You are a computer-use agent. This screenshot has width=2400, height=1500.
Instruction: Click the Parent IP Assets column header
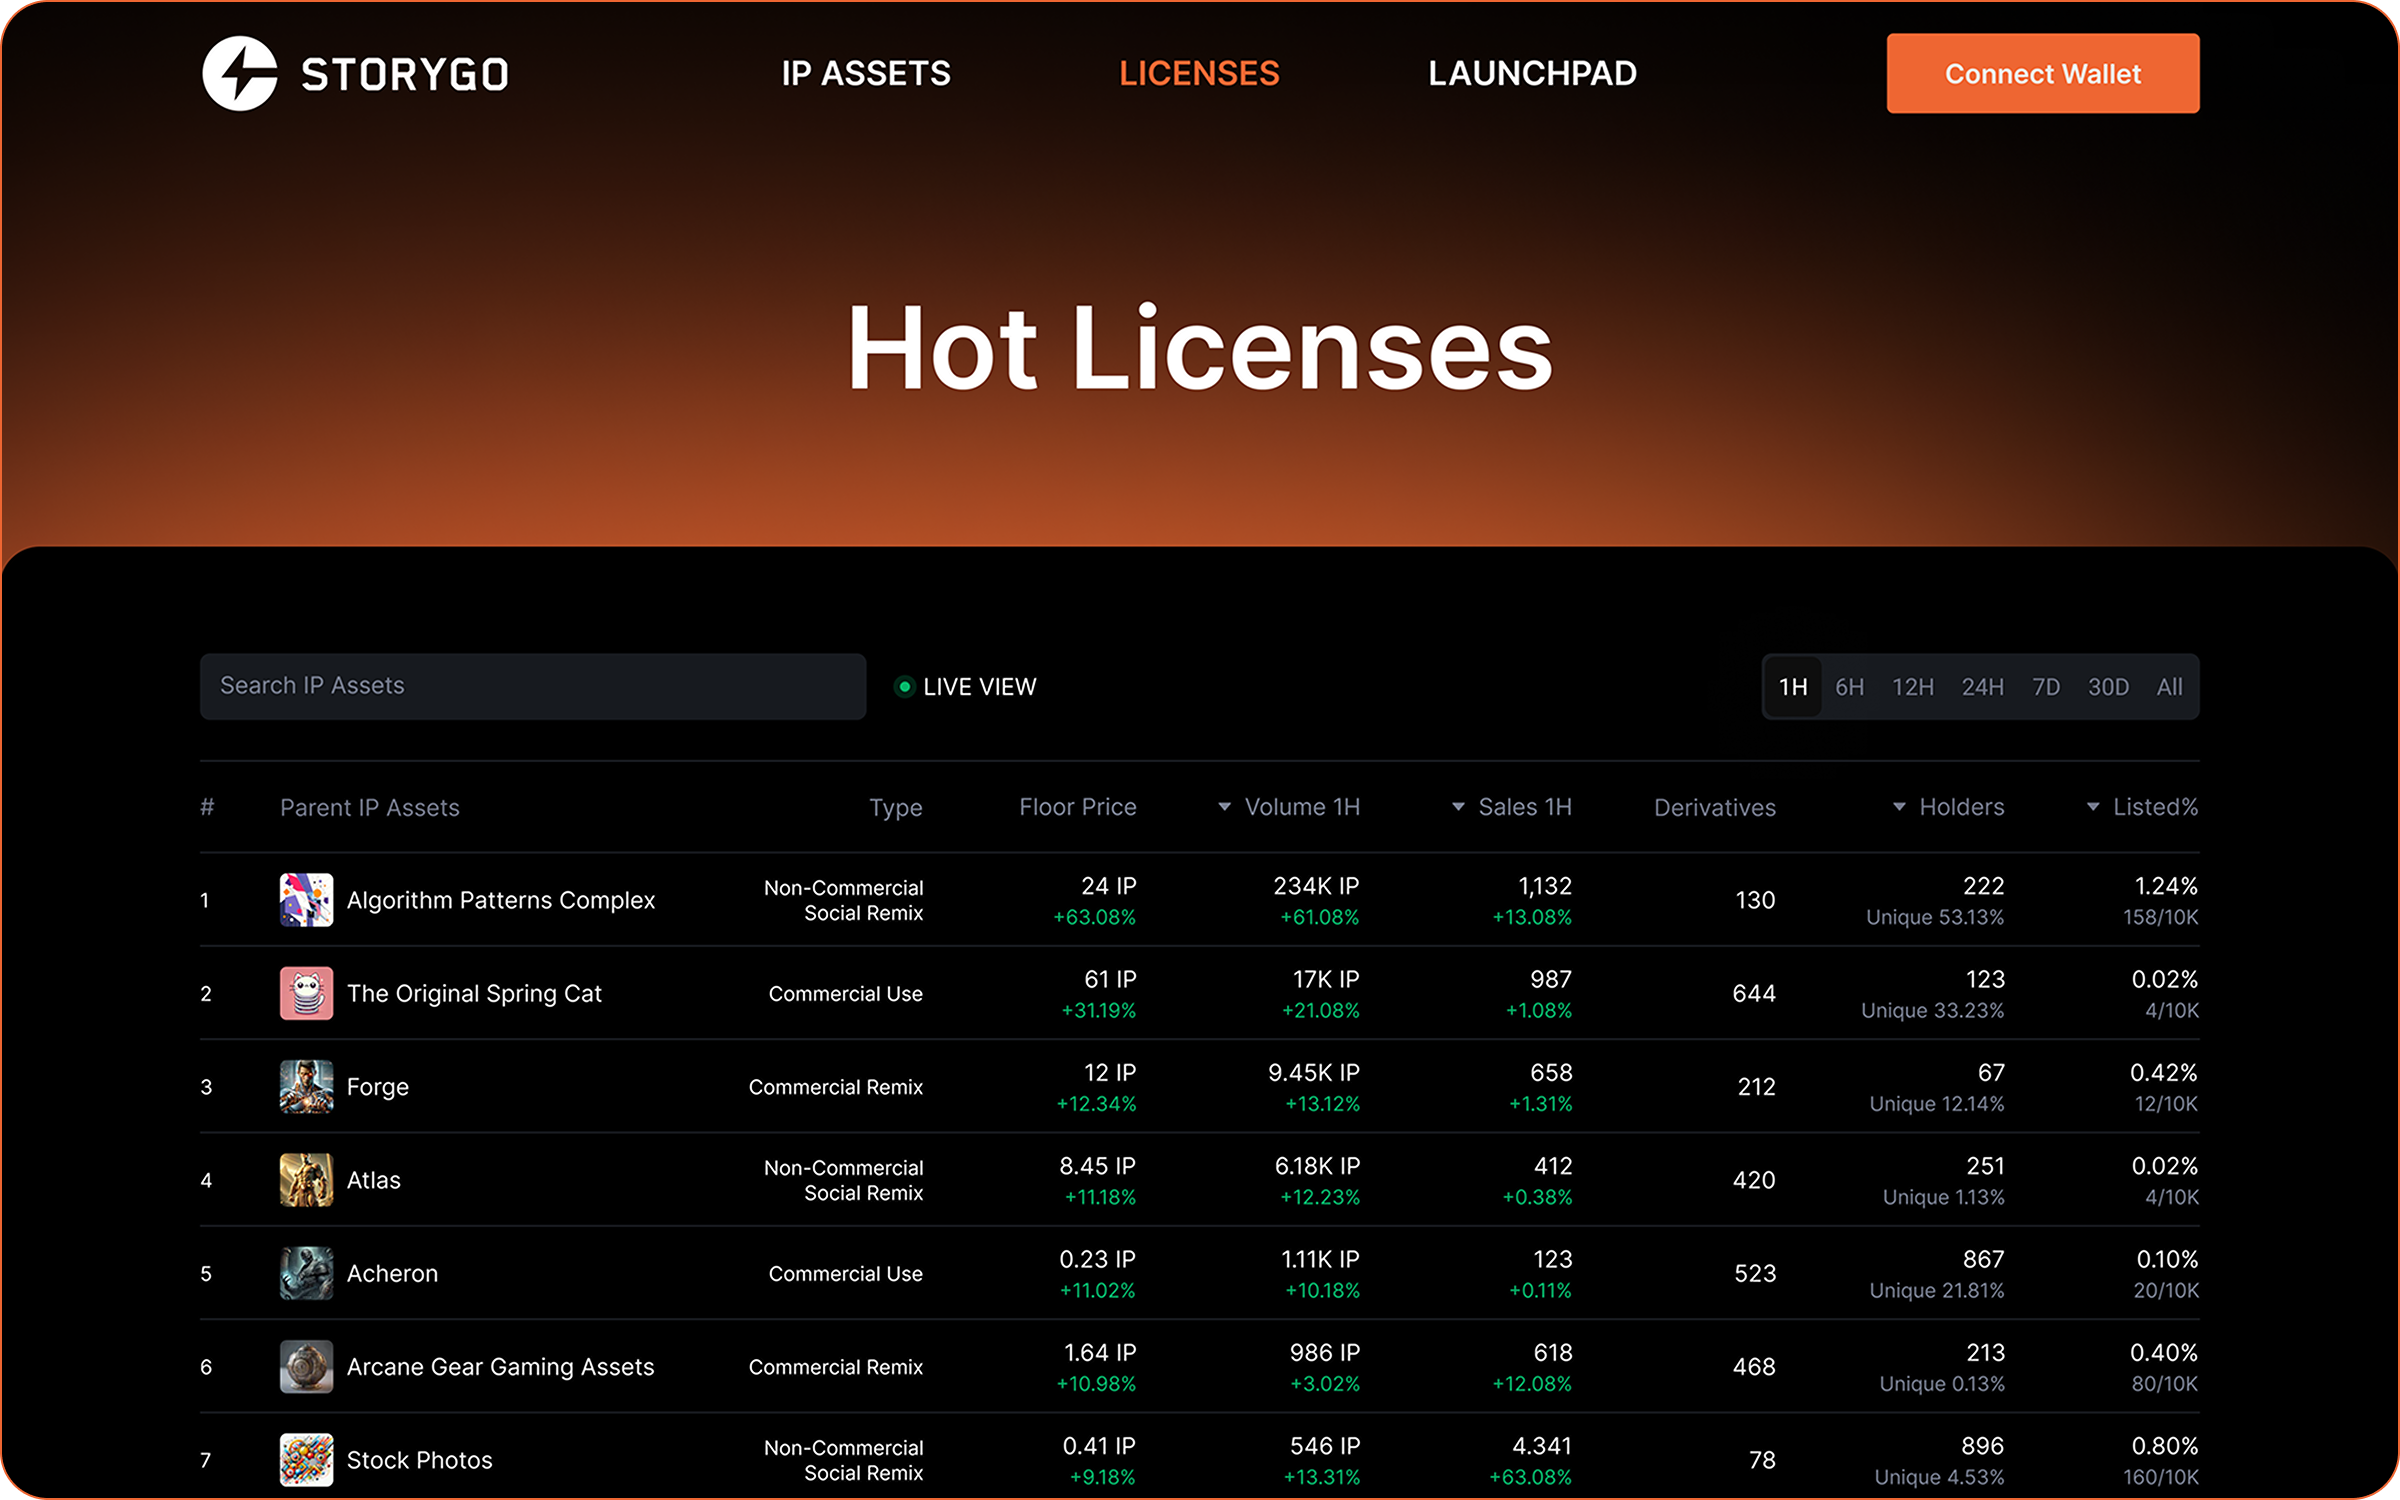pos(369,807)
